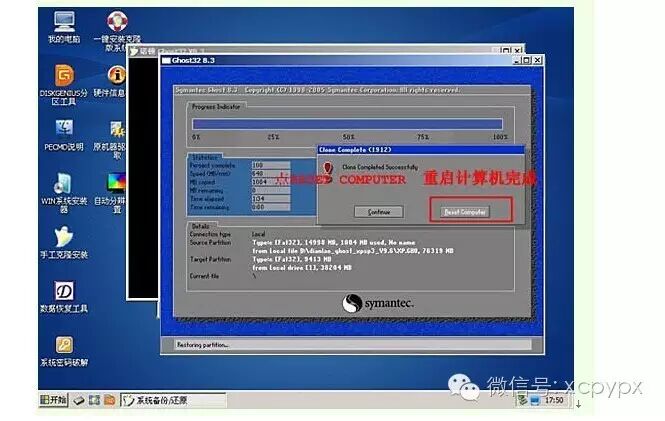Select the 系统备份/还原 taskbar button
Image resolution: width=665 pixels, height=421 pixels.
tap(173, 400)
